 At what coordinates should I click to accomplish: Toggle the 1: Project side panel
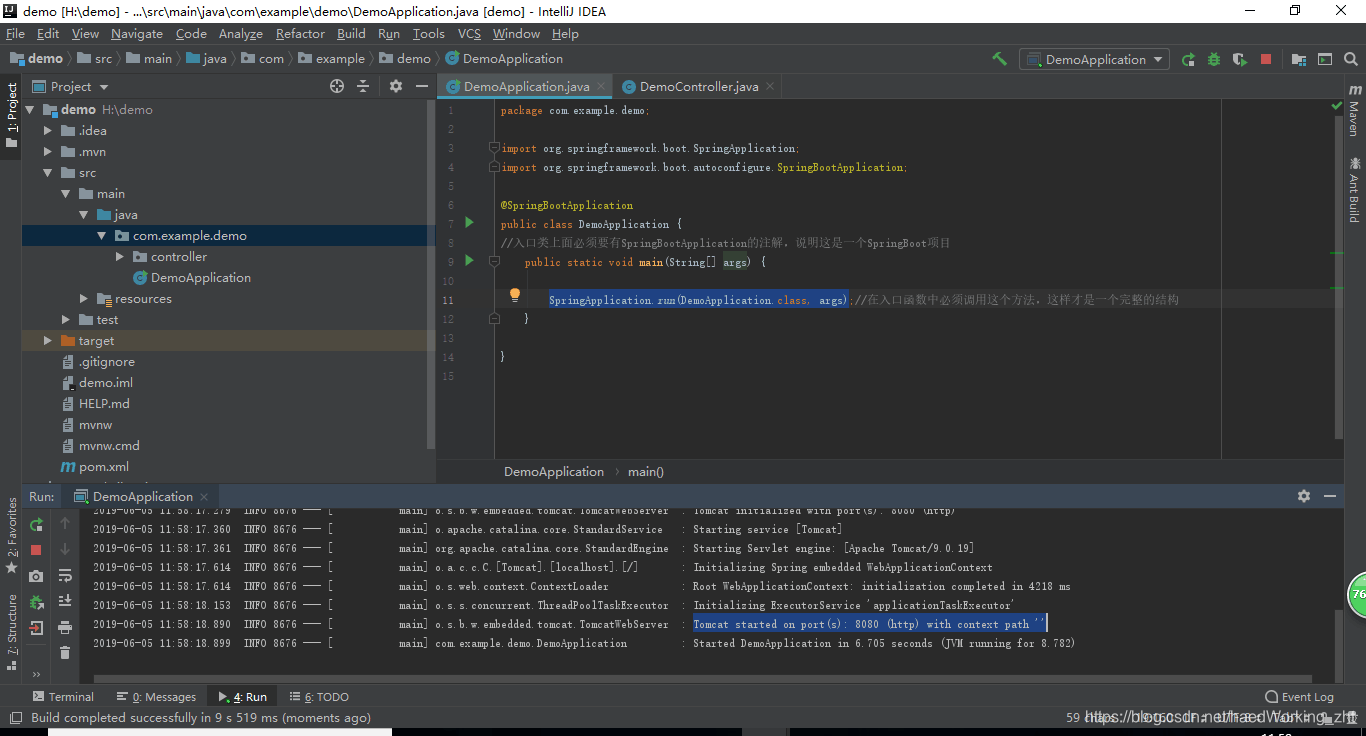[x=12, y=115]
